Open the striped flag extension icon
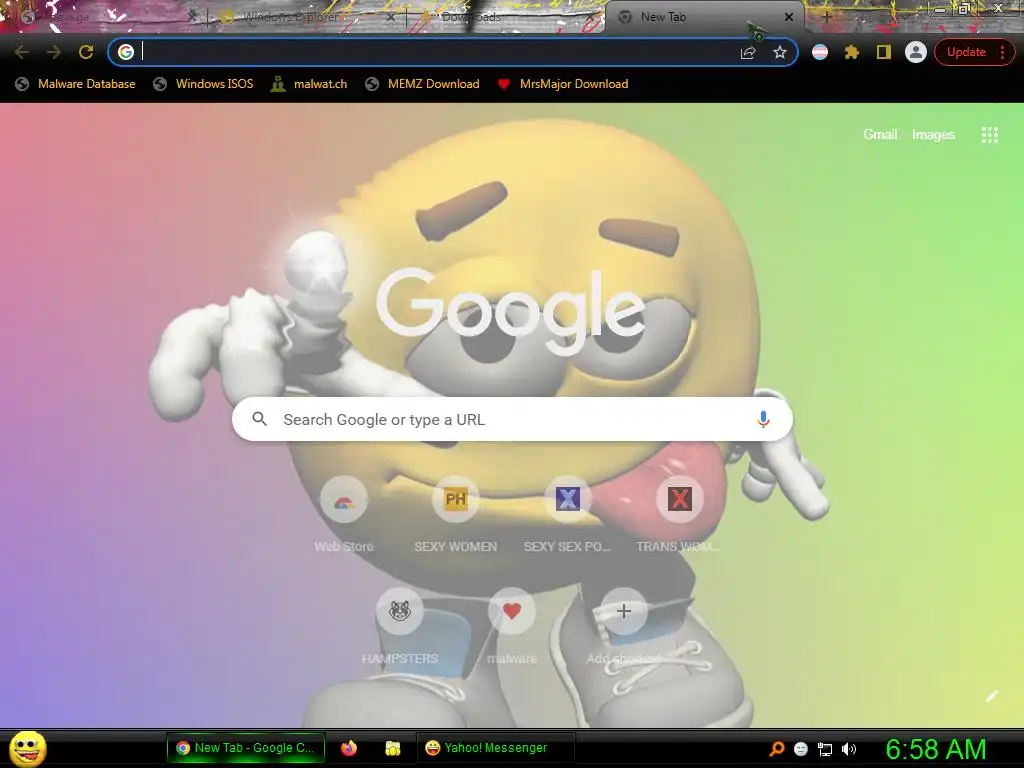The width and height of the screenshot is (1024, 768). tap(820, 52)
